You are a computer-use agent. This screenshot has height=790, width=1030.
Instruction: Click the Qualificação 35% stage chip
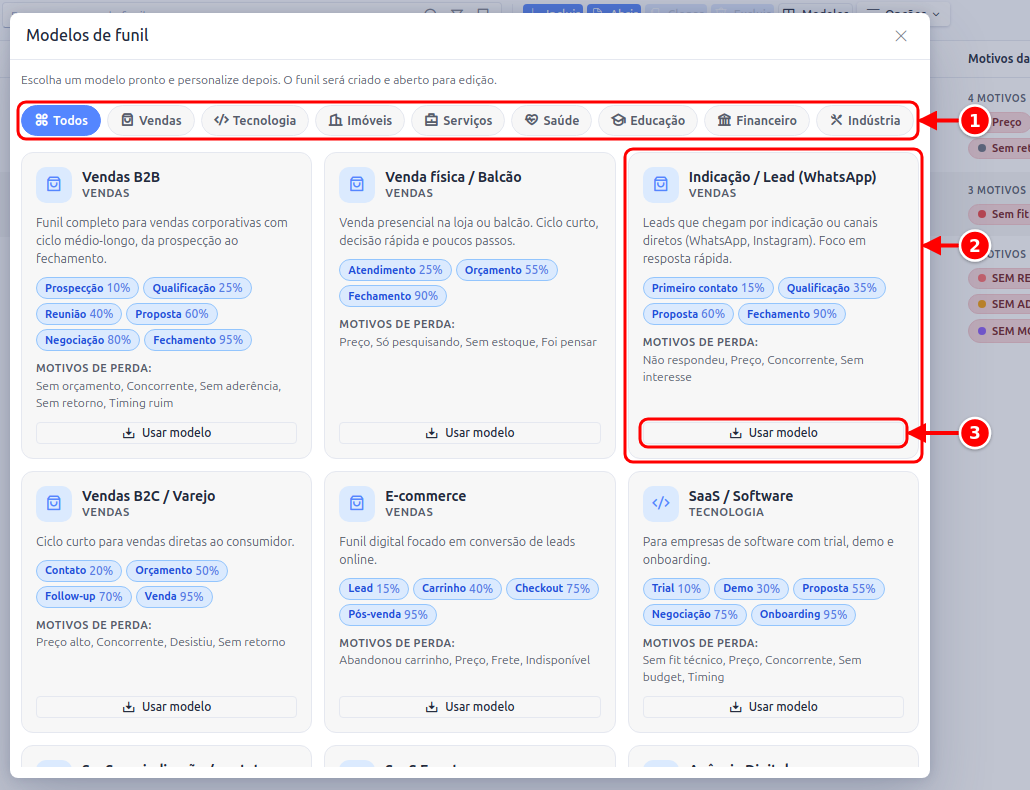(x=832, y=288)
